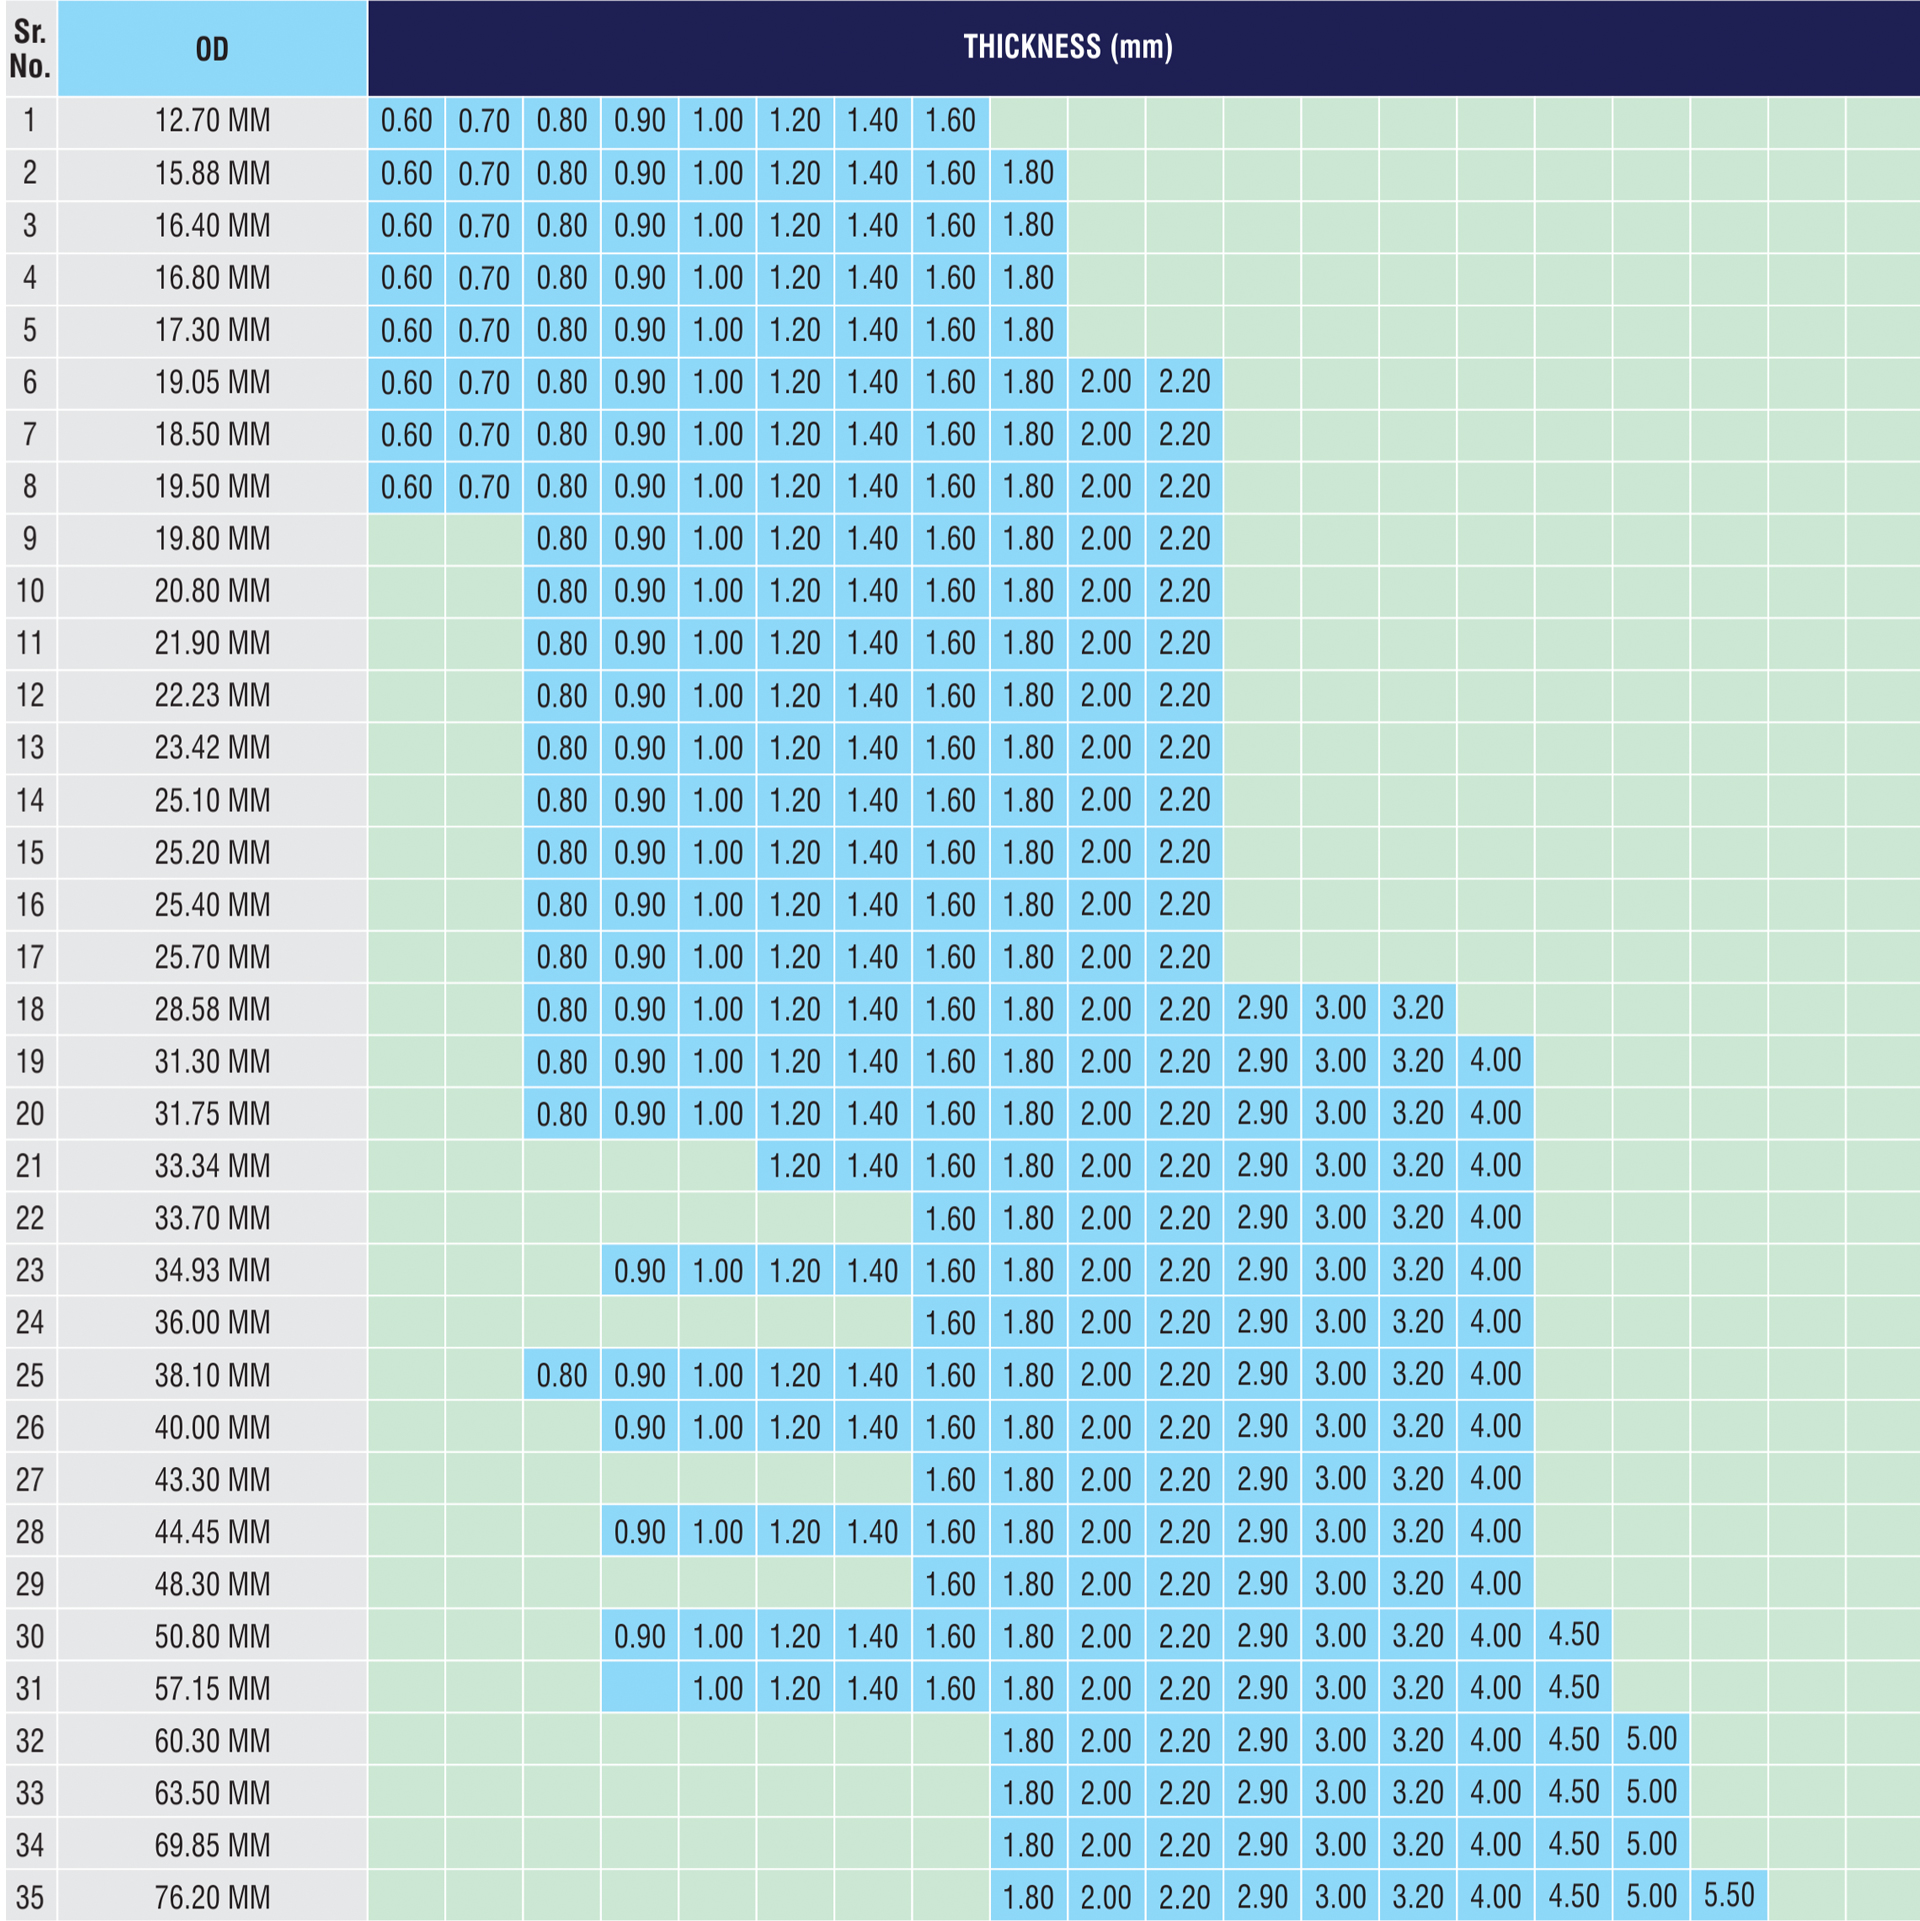
Task: Click the 2.20 thickness in the 19.05 MM row
Action: [x=1185, y=383]
